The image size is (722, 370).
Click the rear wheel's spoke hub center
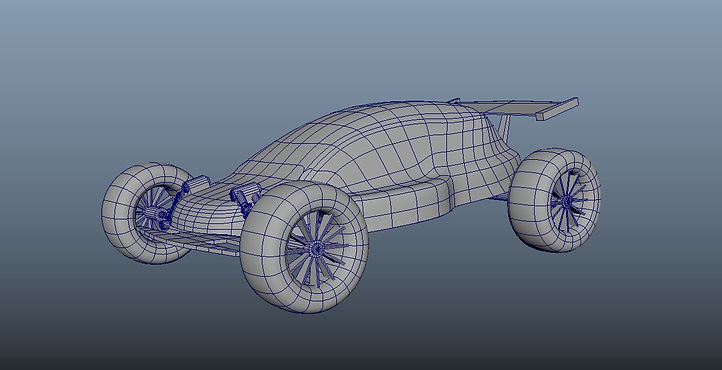tap(566, 201)
